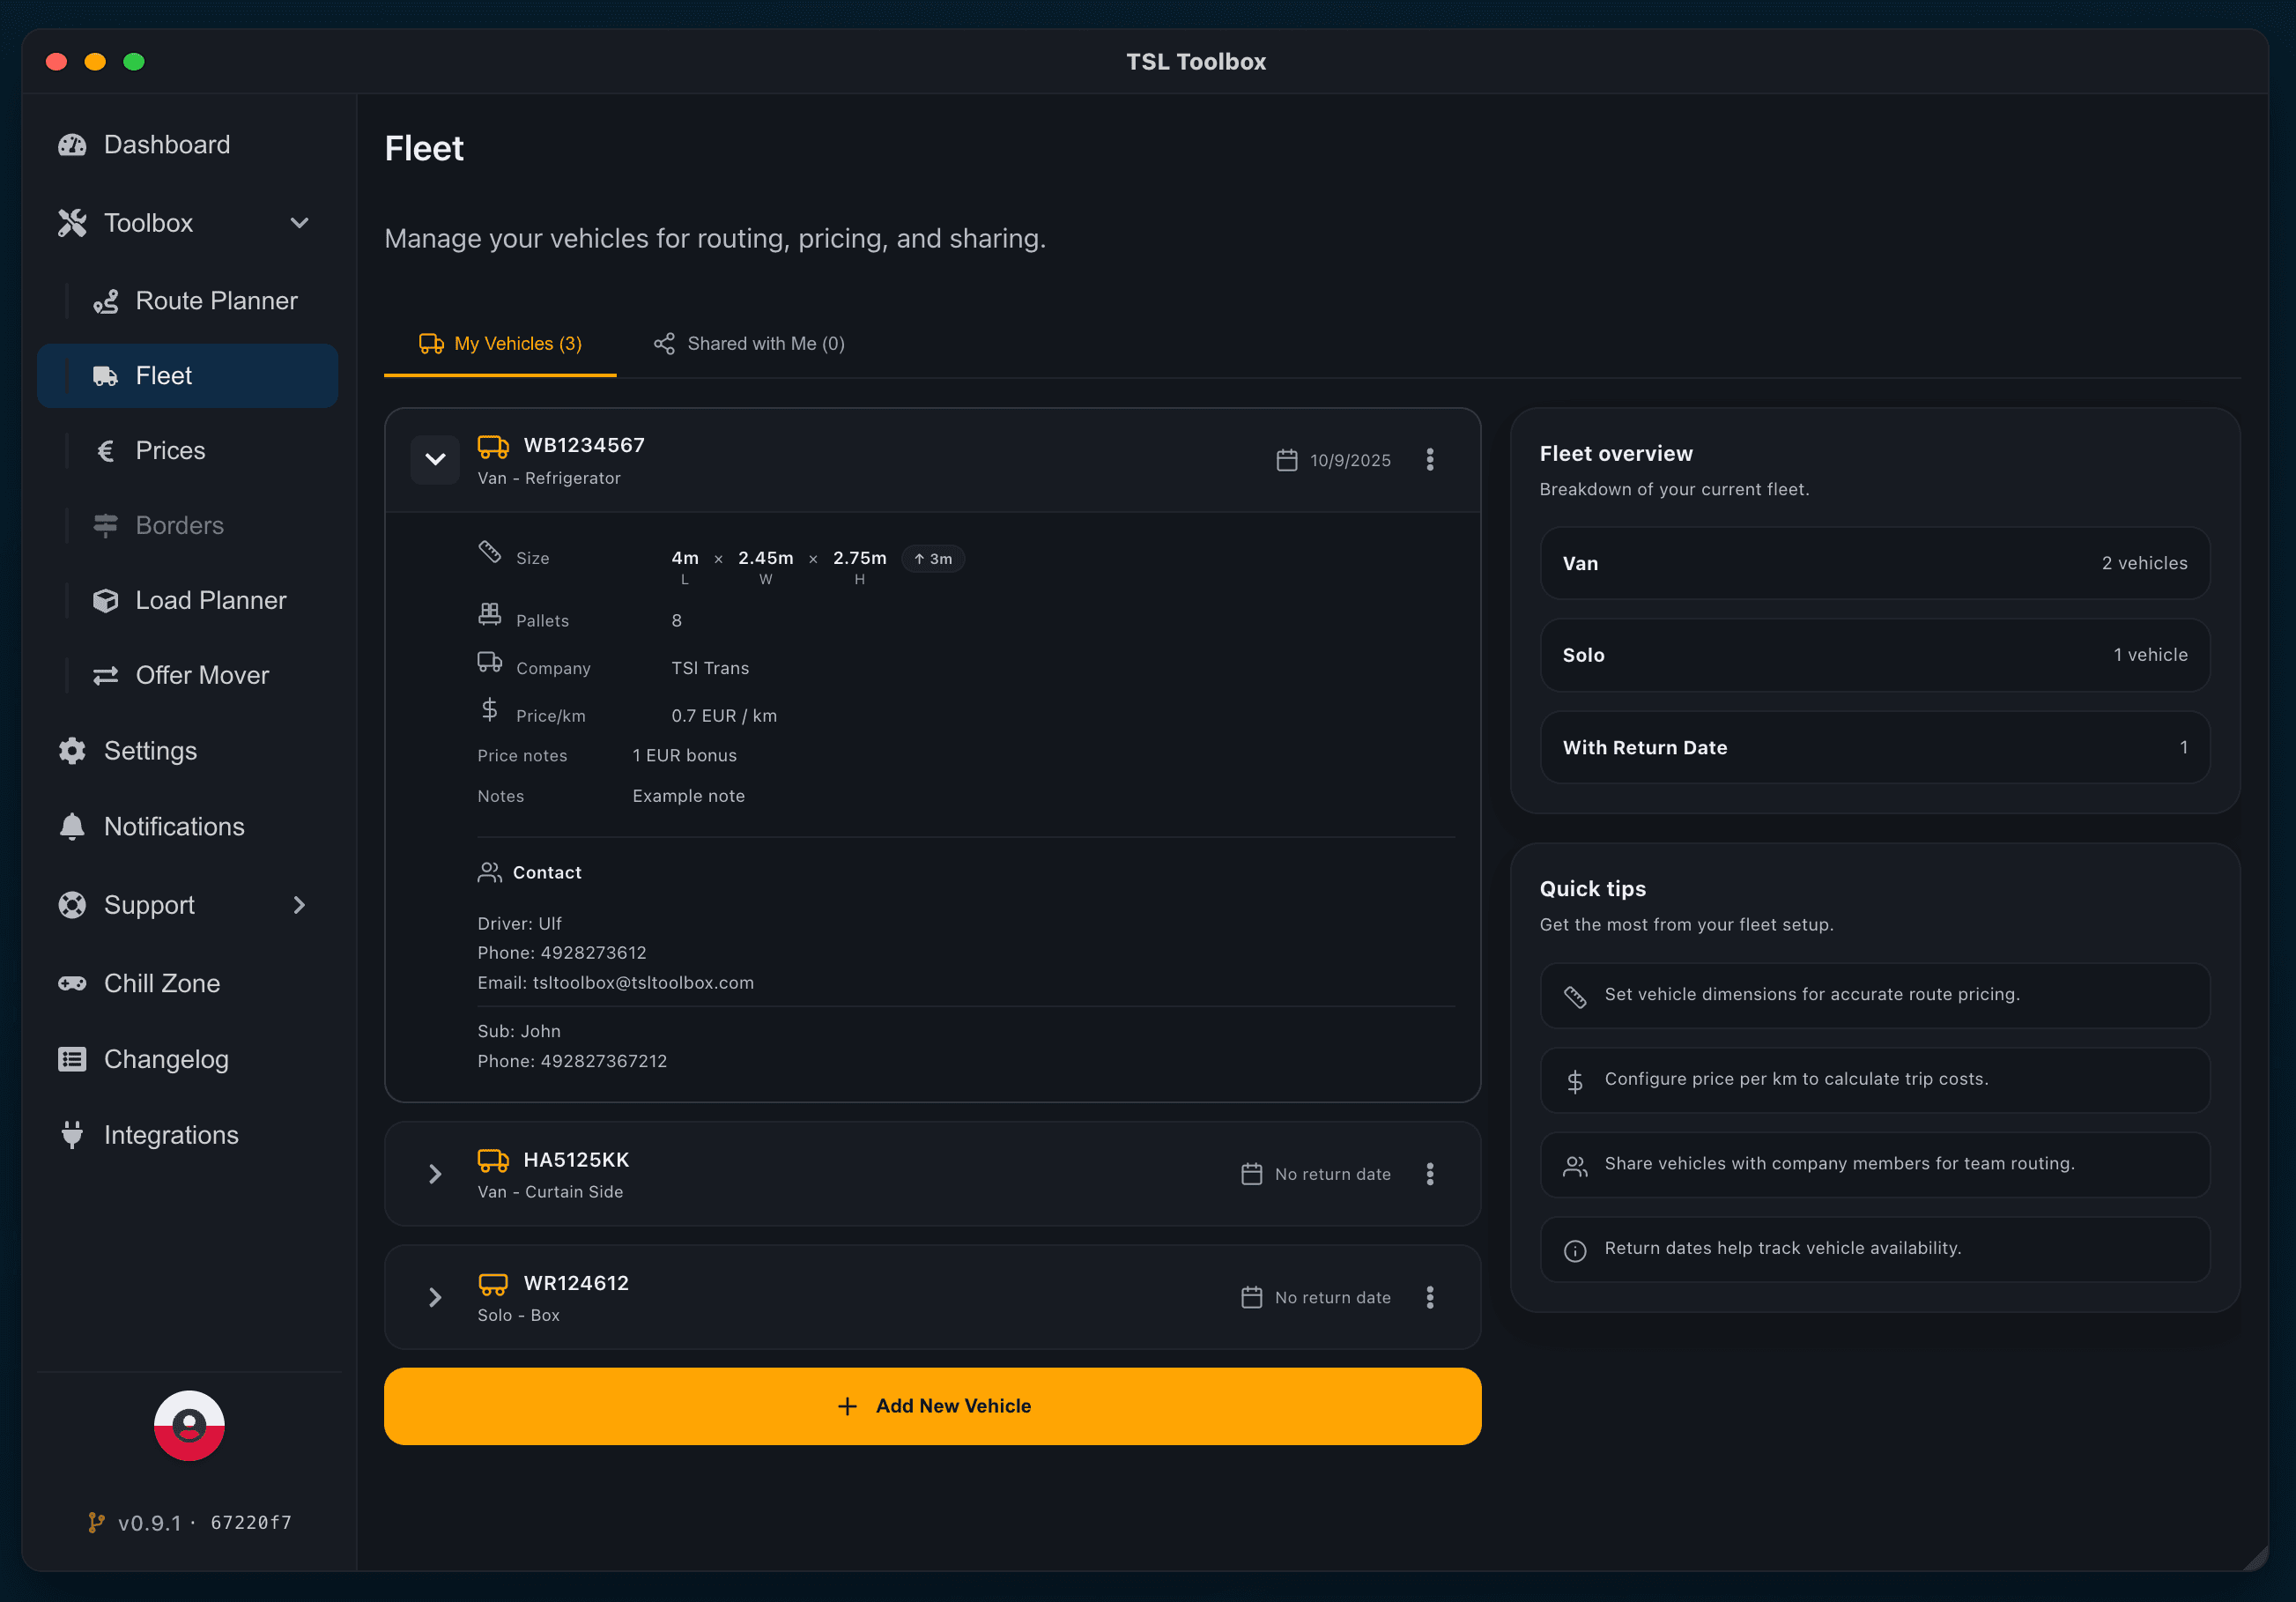
Task: Click the Support lifebuoy icon
Action: click(x=72, y=905)
